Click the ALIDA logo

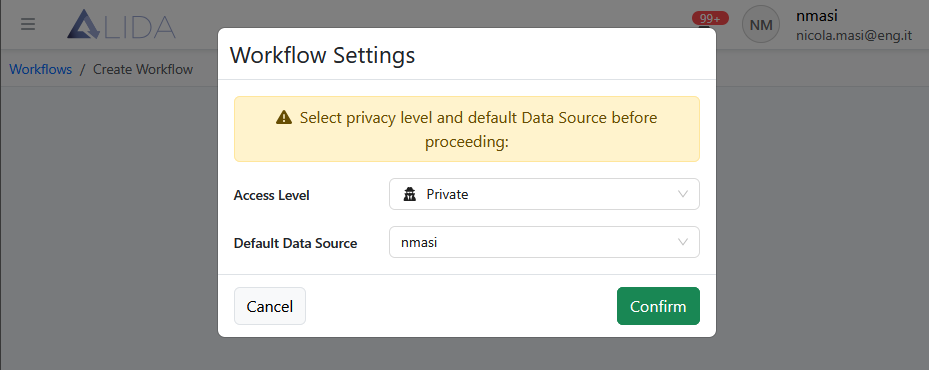click(121, 25)
